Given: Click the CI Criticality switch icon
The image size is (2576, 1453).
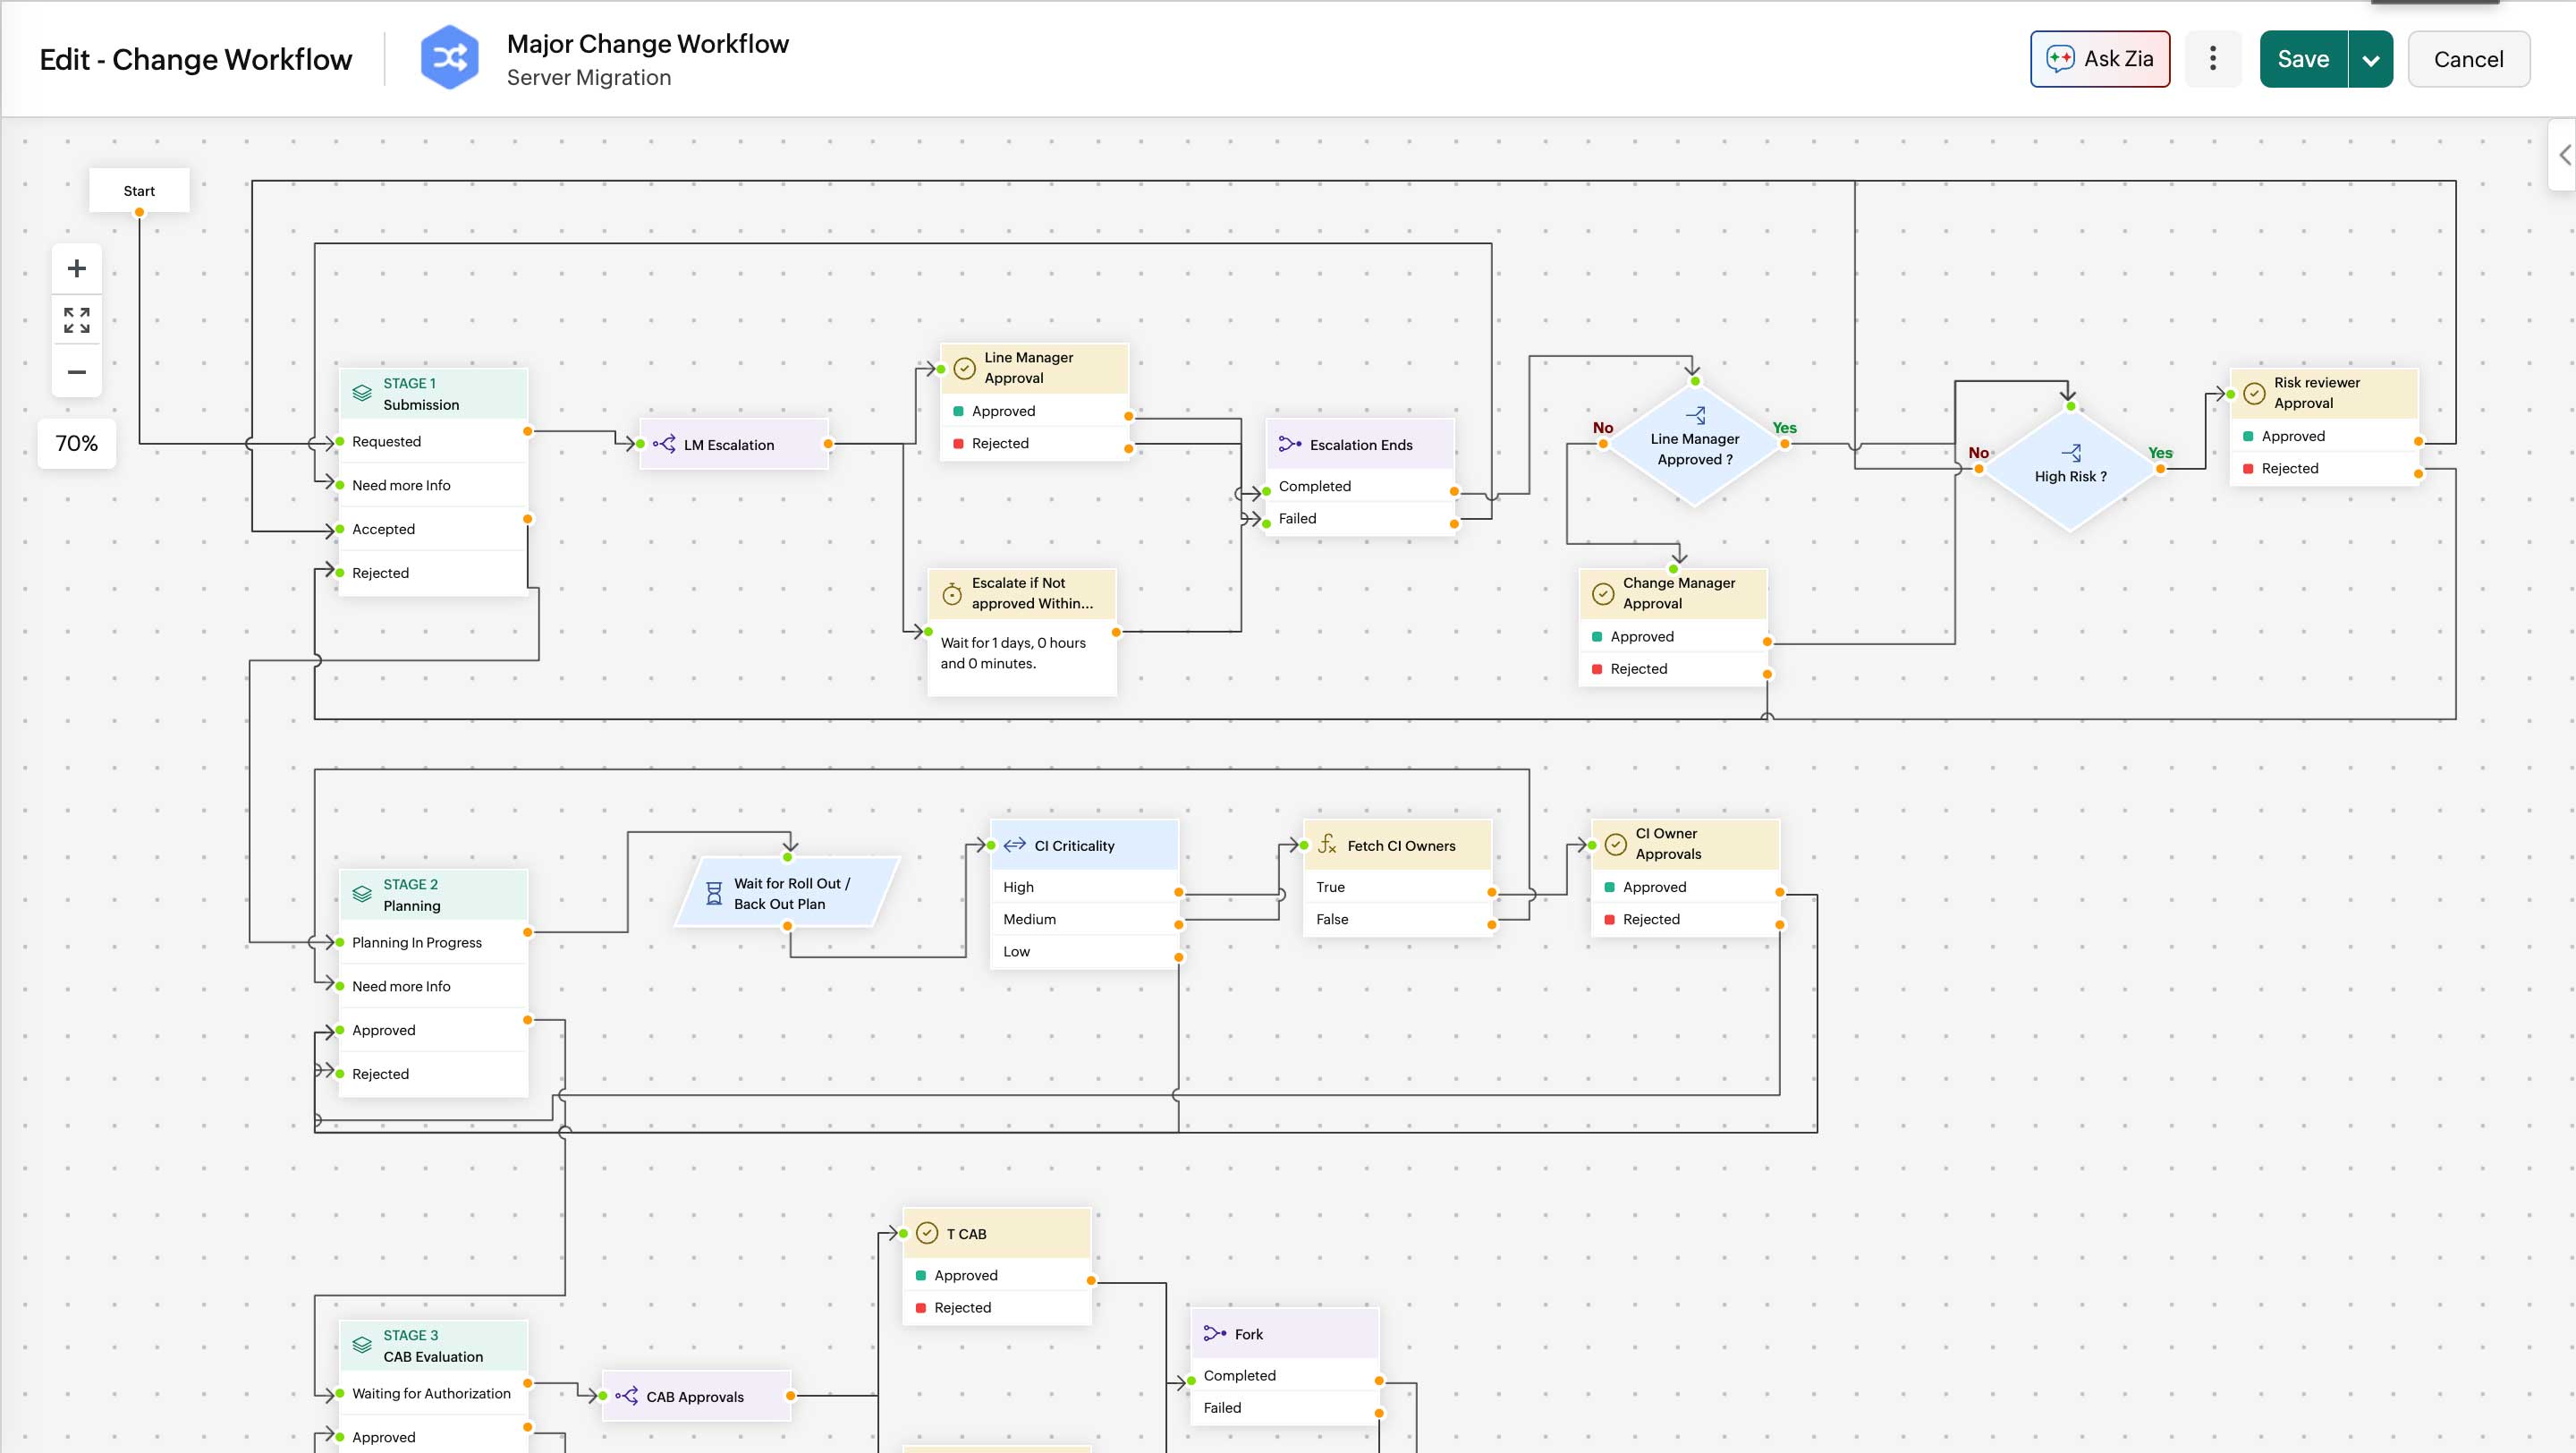Looking at the screenshot, I should point(1014,844).
